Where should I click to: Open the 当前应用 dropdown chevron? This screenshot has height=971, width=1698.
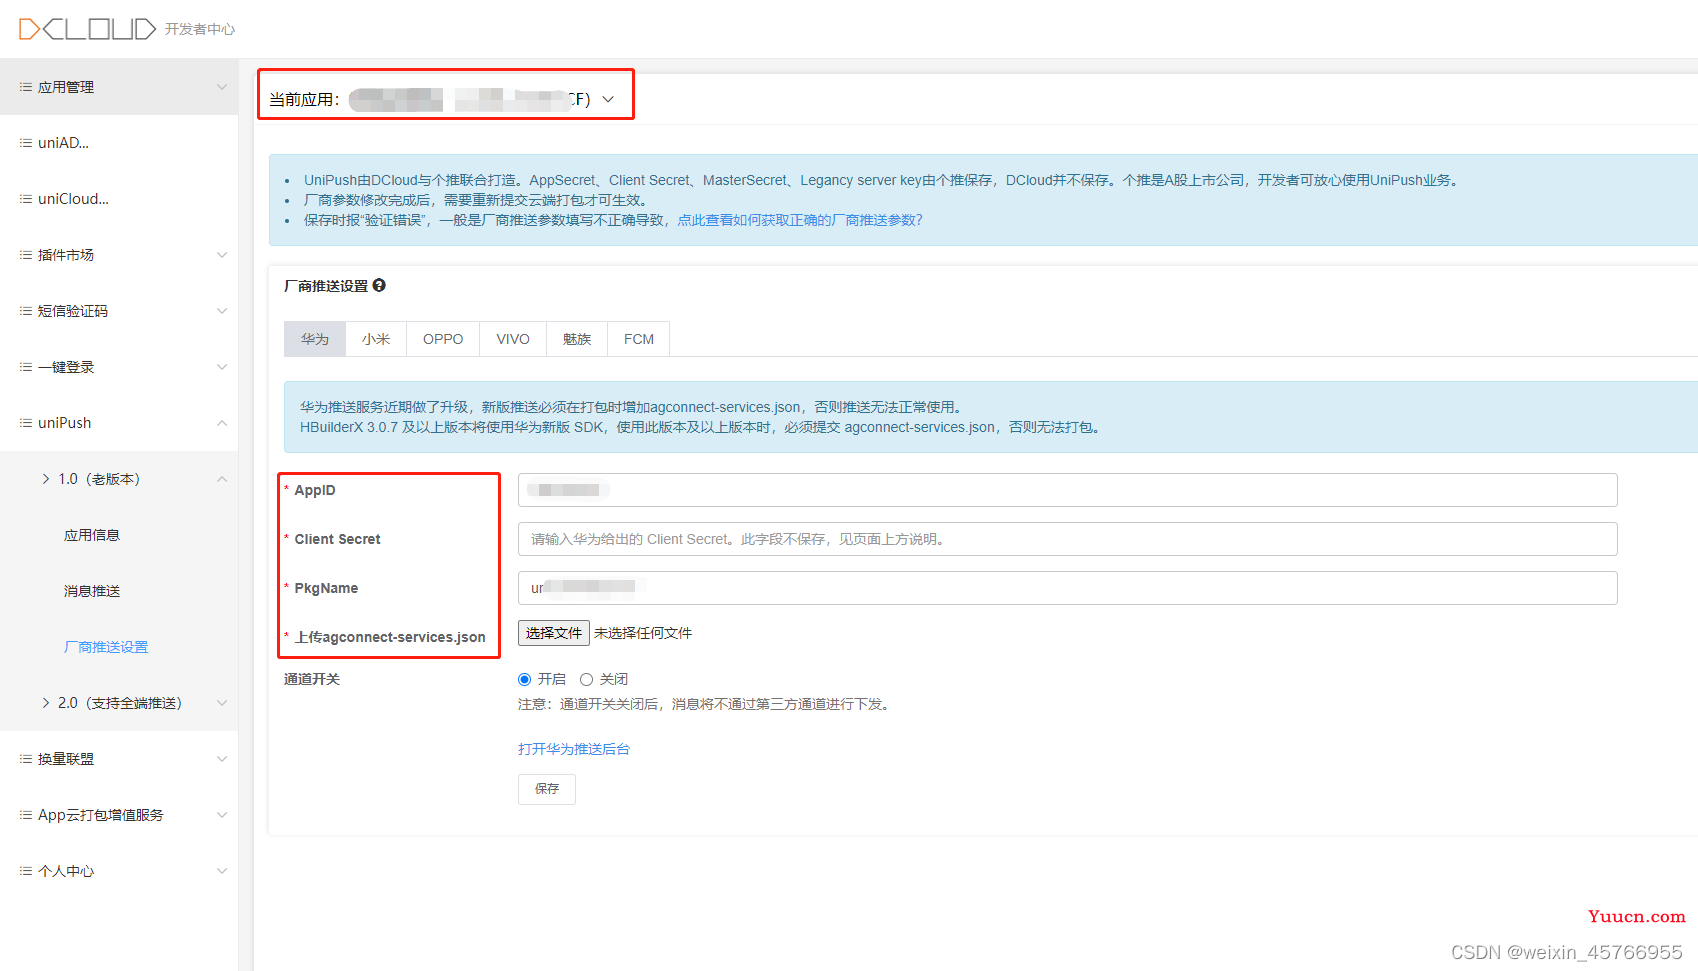[x=608, y=99]
